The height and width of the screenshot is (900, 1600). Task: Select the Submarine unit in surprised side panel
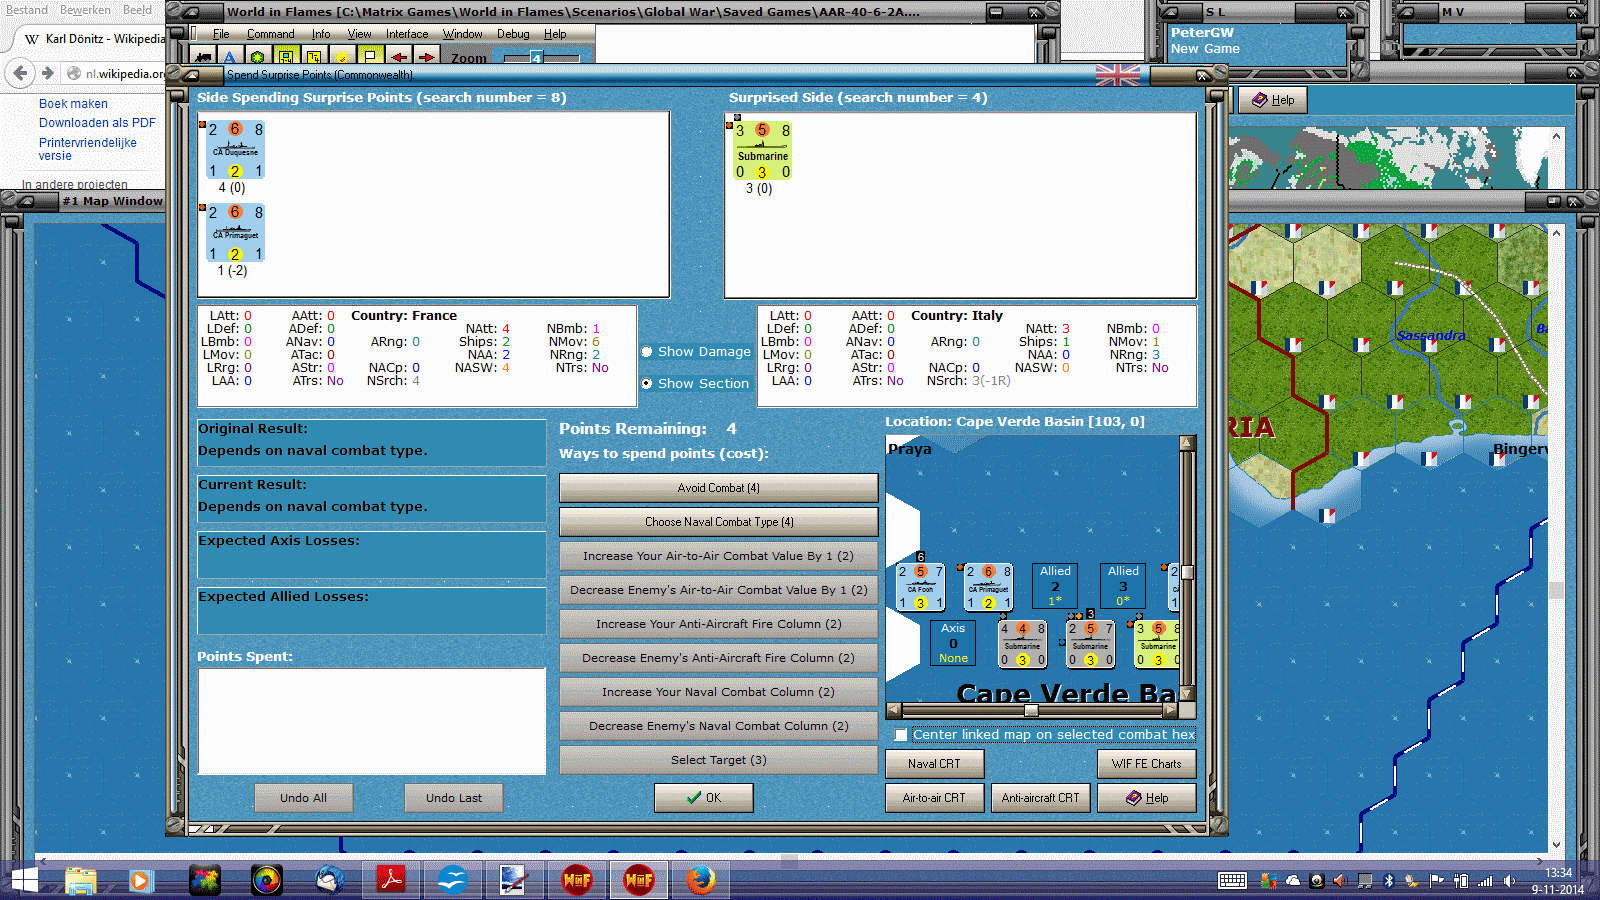[x=763, y=151]
